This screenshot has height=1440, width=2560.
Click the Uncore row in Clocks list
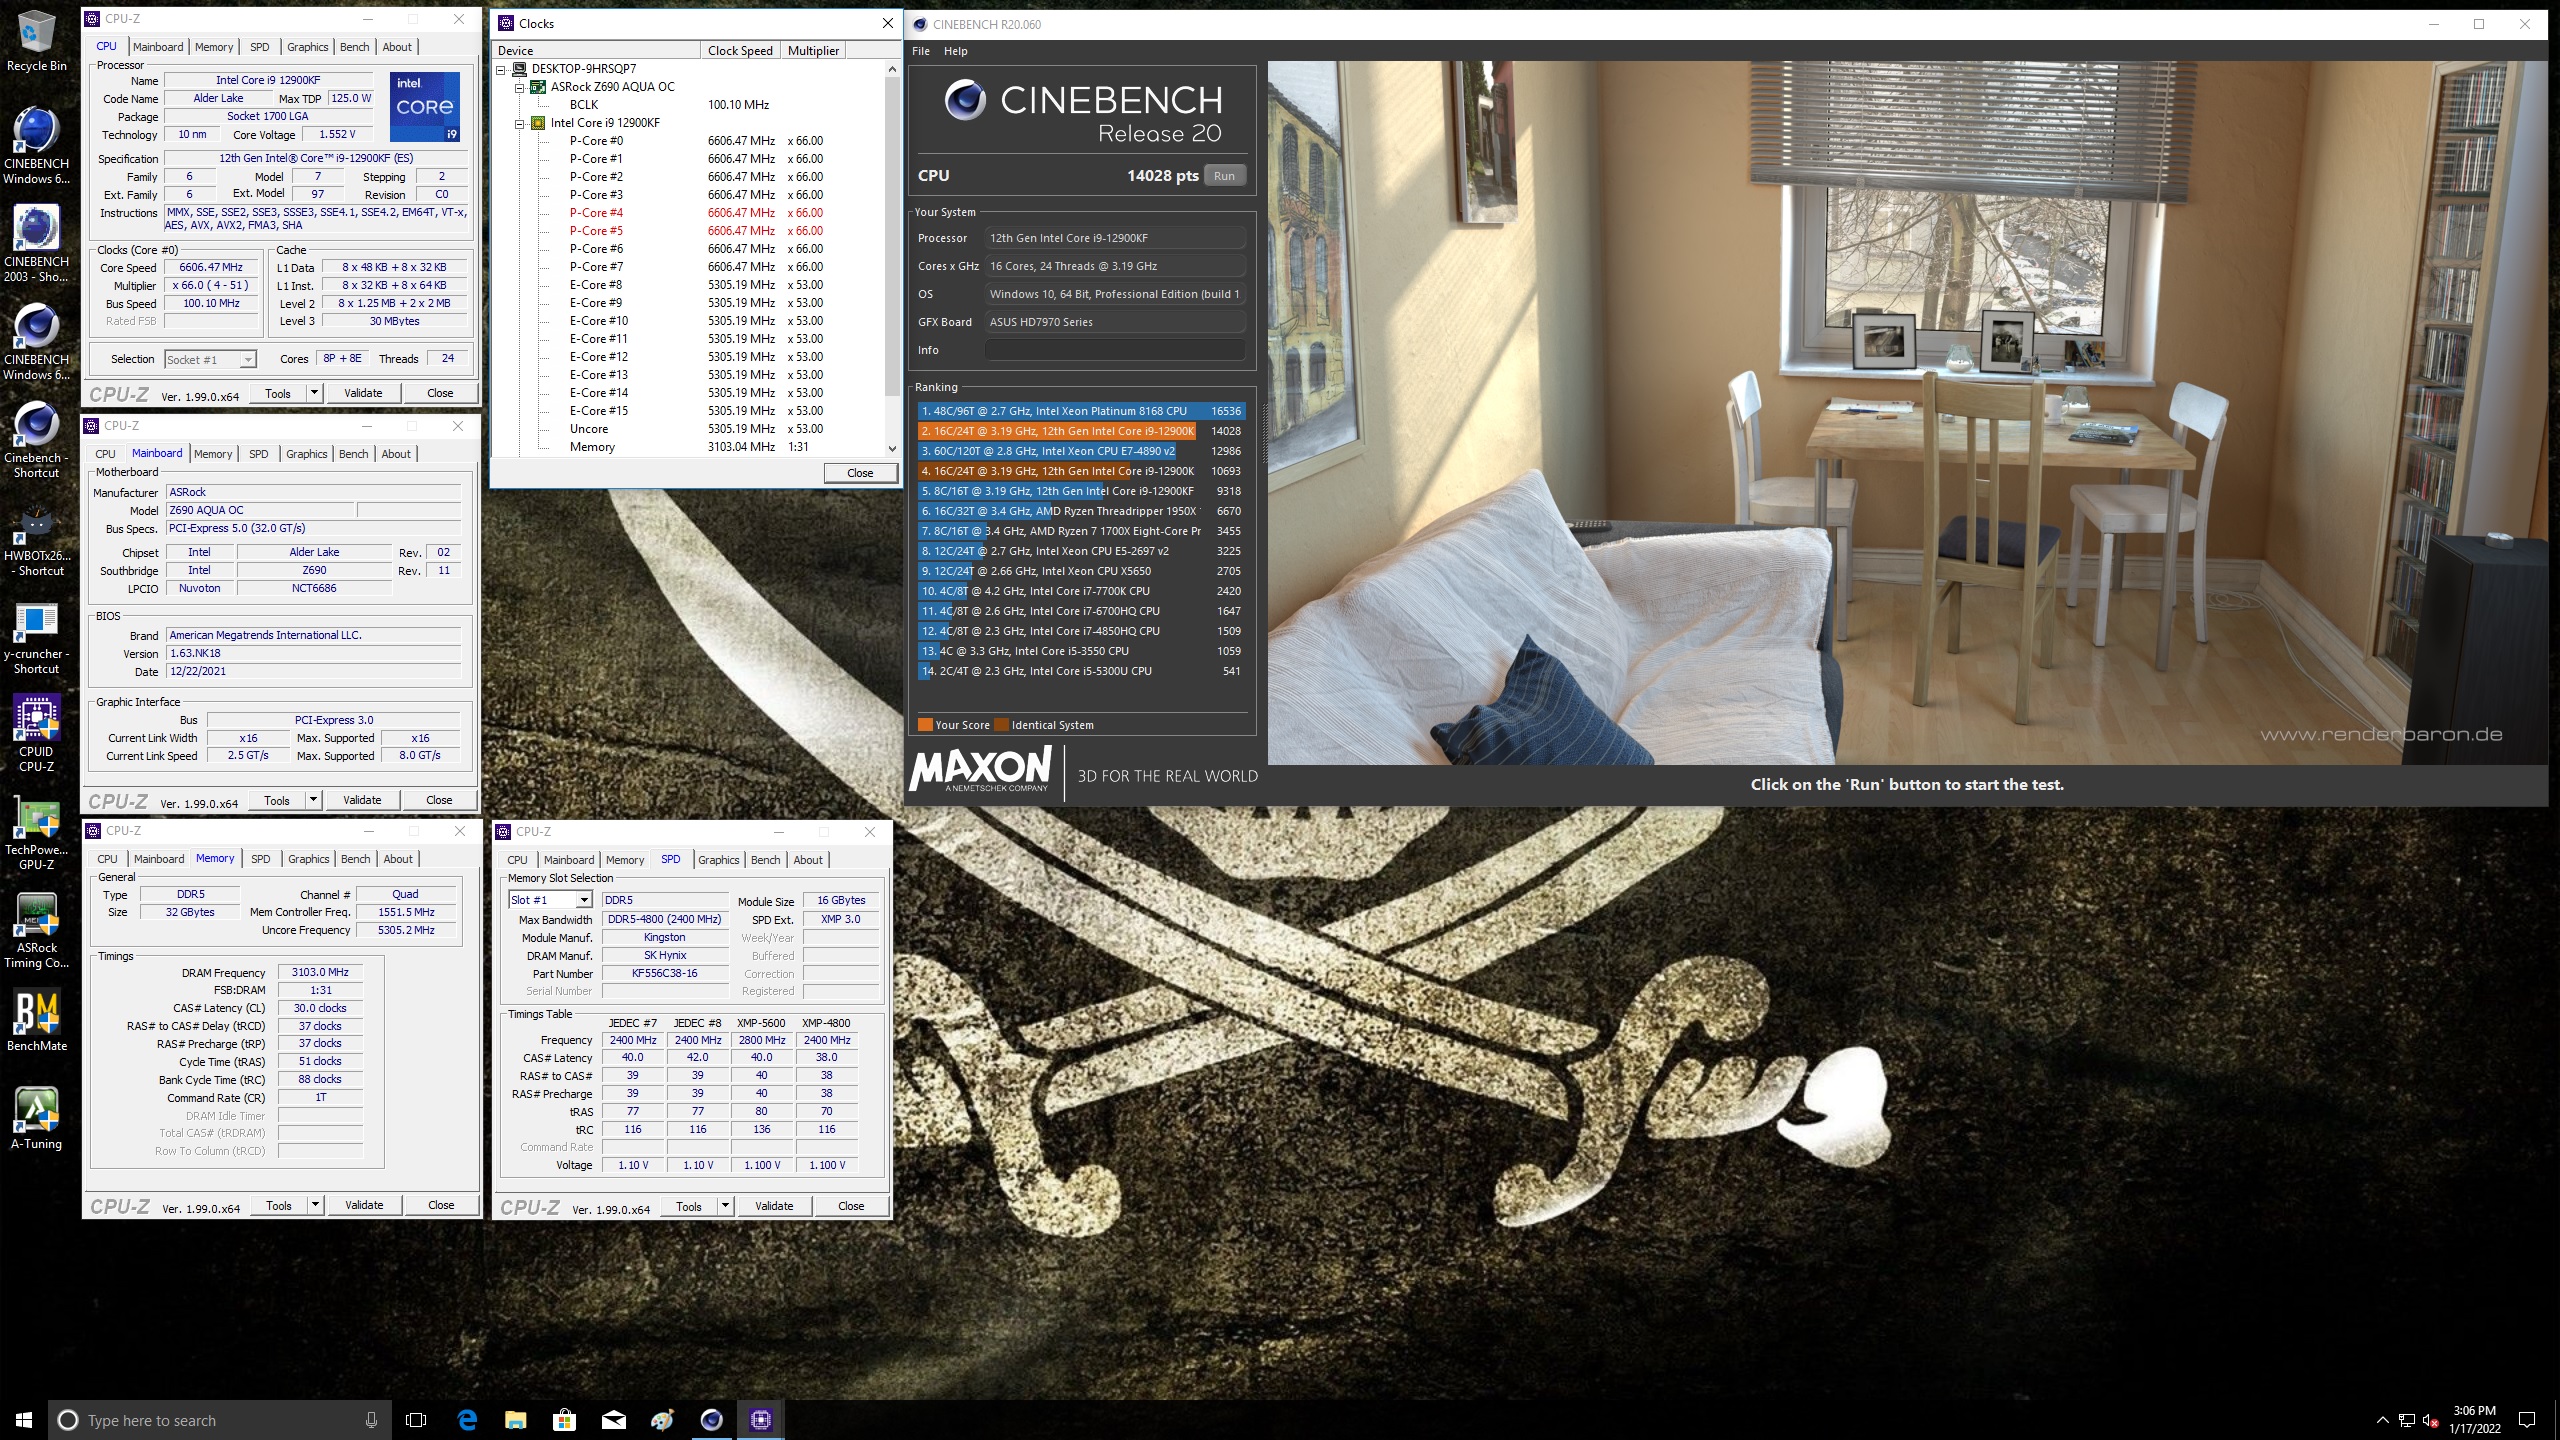click(x=696, y=429)
